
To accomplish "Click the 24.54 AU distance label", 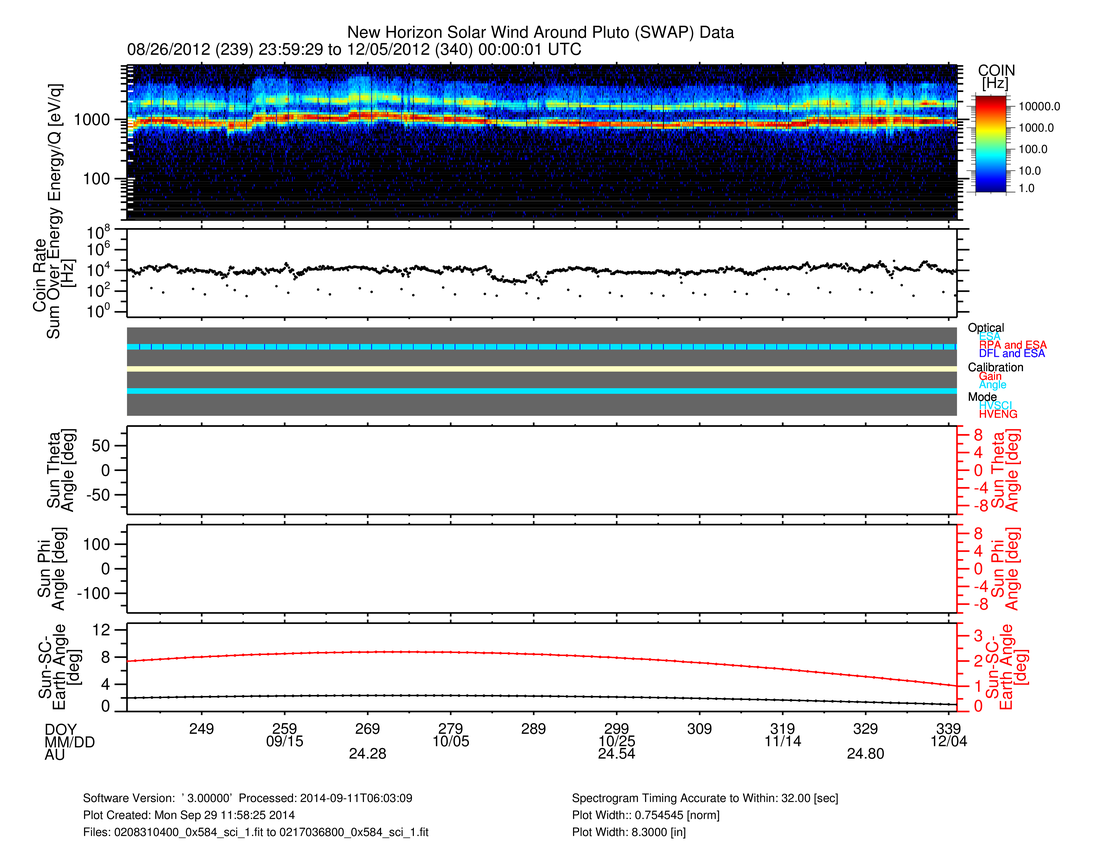I will click(x=617, y=755).
